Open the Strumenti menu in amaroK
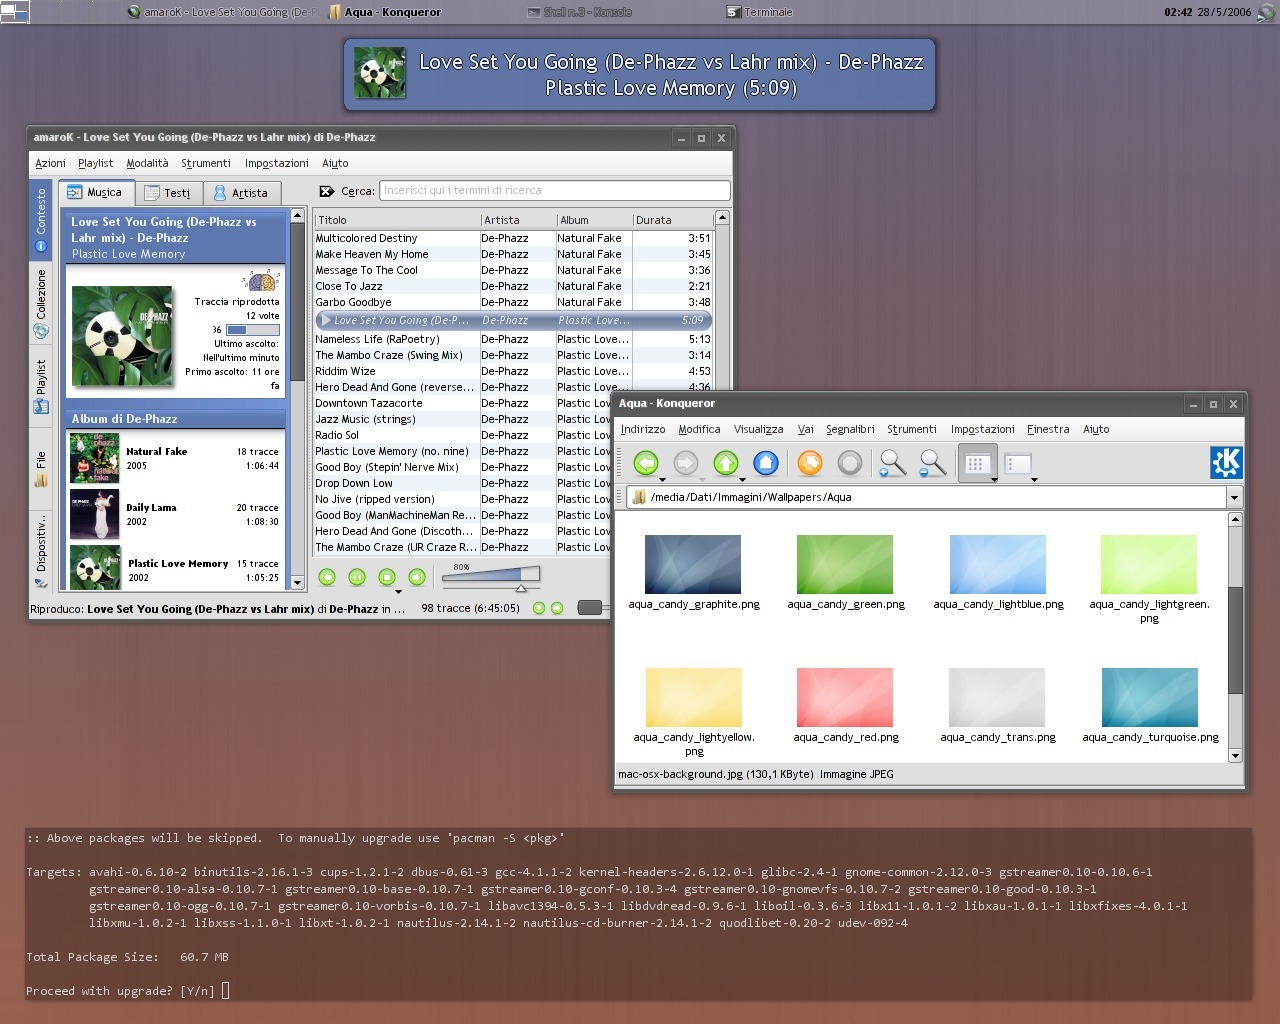Screen dimensions: 1280x1024 tap(206, 163)
